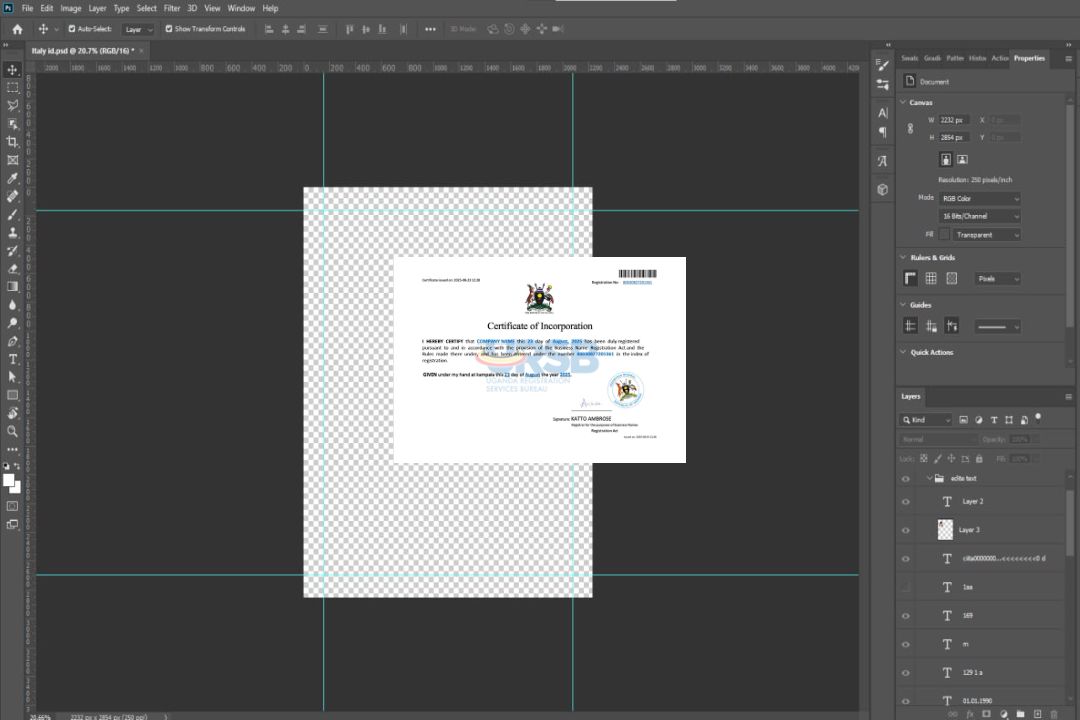The height and width of the screenshot is (720, 1080).
Task: Collapse the Rulers & Grids section
Action: (x=904, y=258)
